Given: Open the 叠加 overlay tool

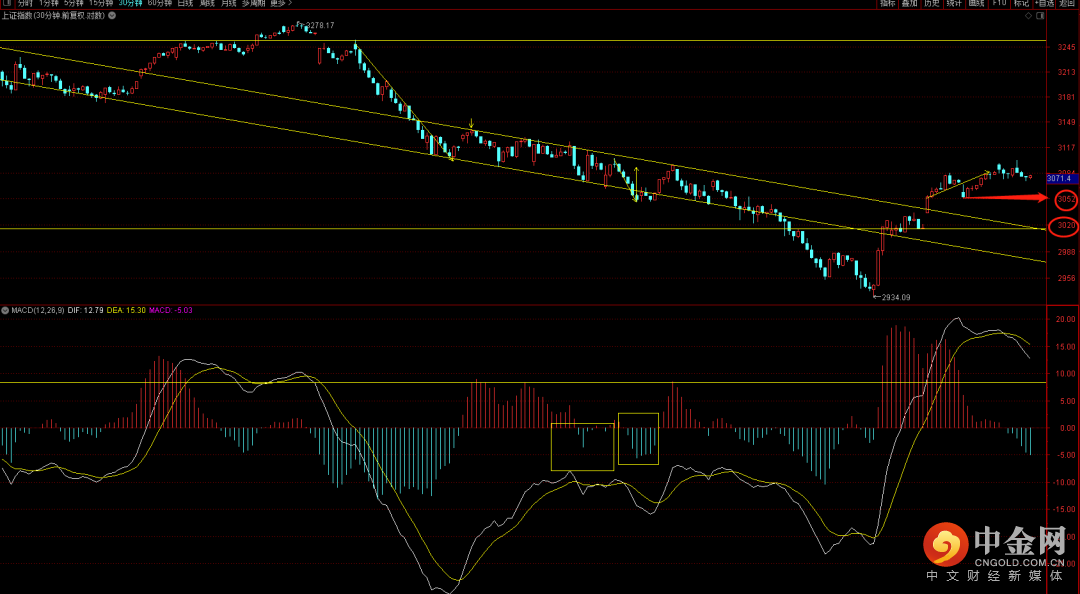Looking at the screenshot, I should pyautogui.click(x=909, y=4).
